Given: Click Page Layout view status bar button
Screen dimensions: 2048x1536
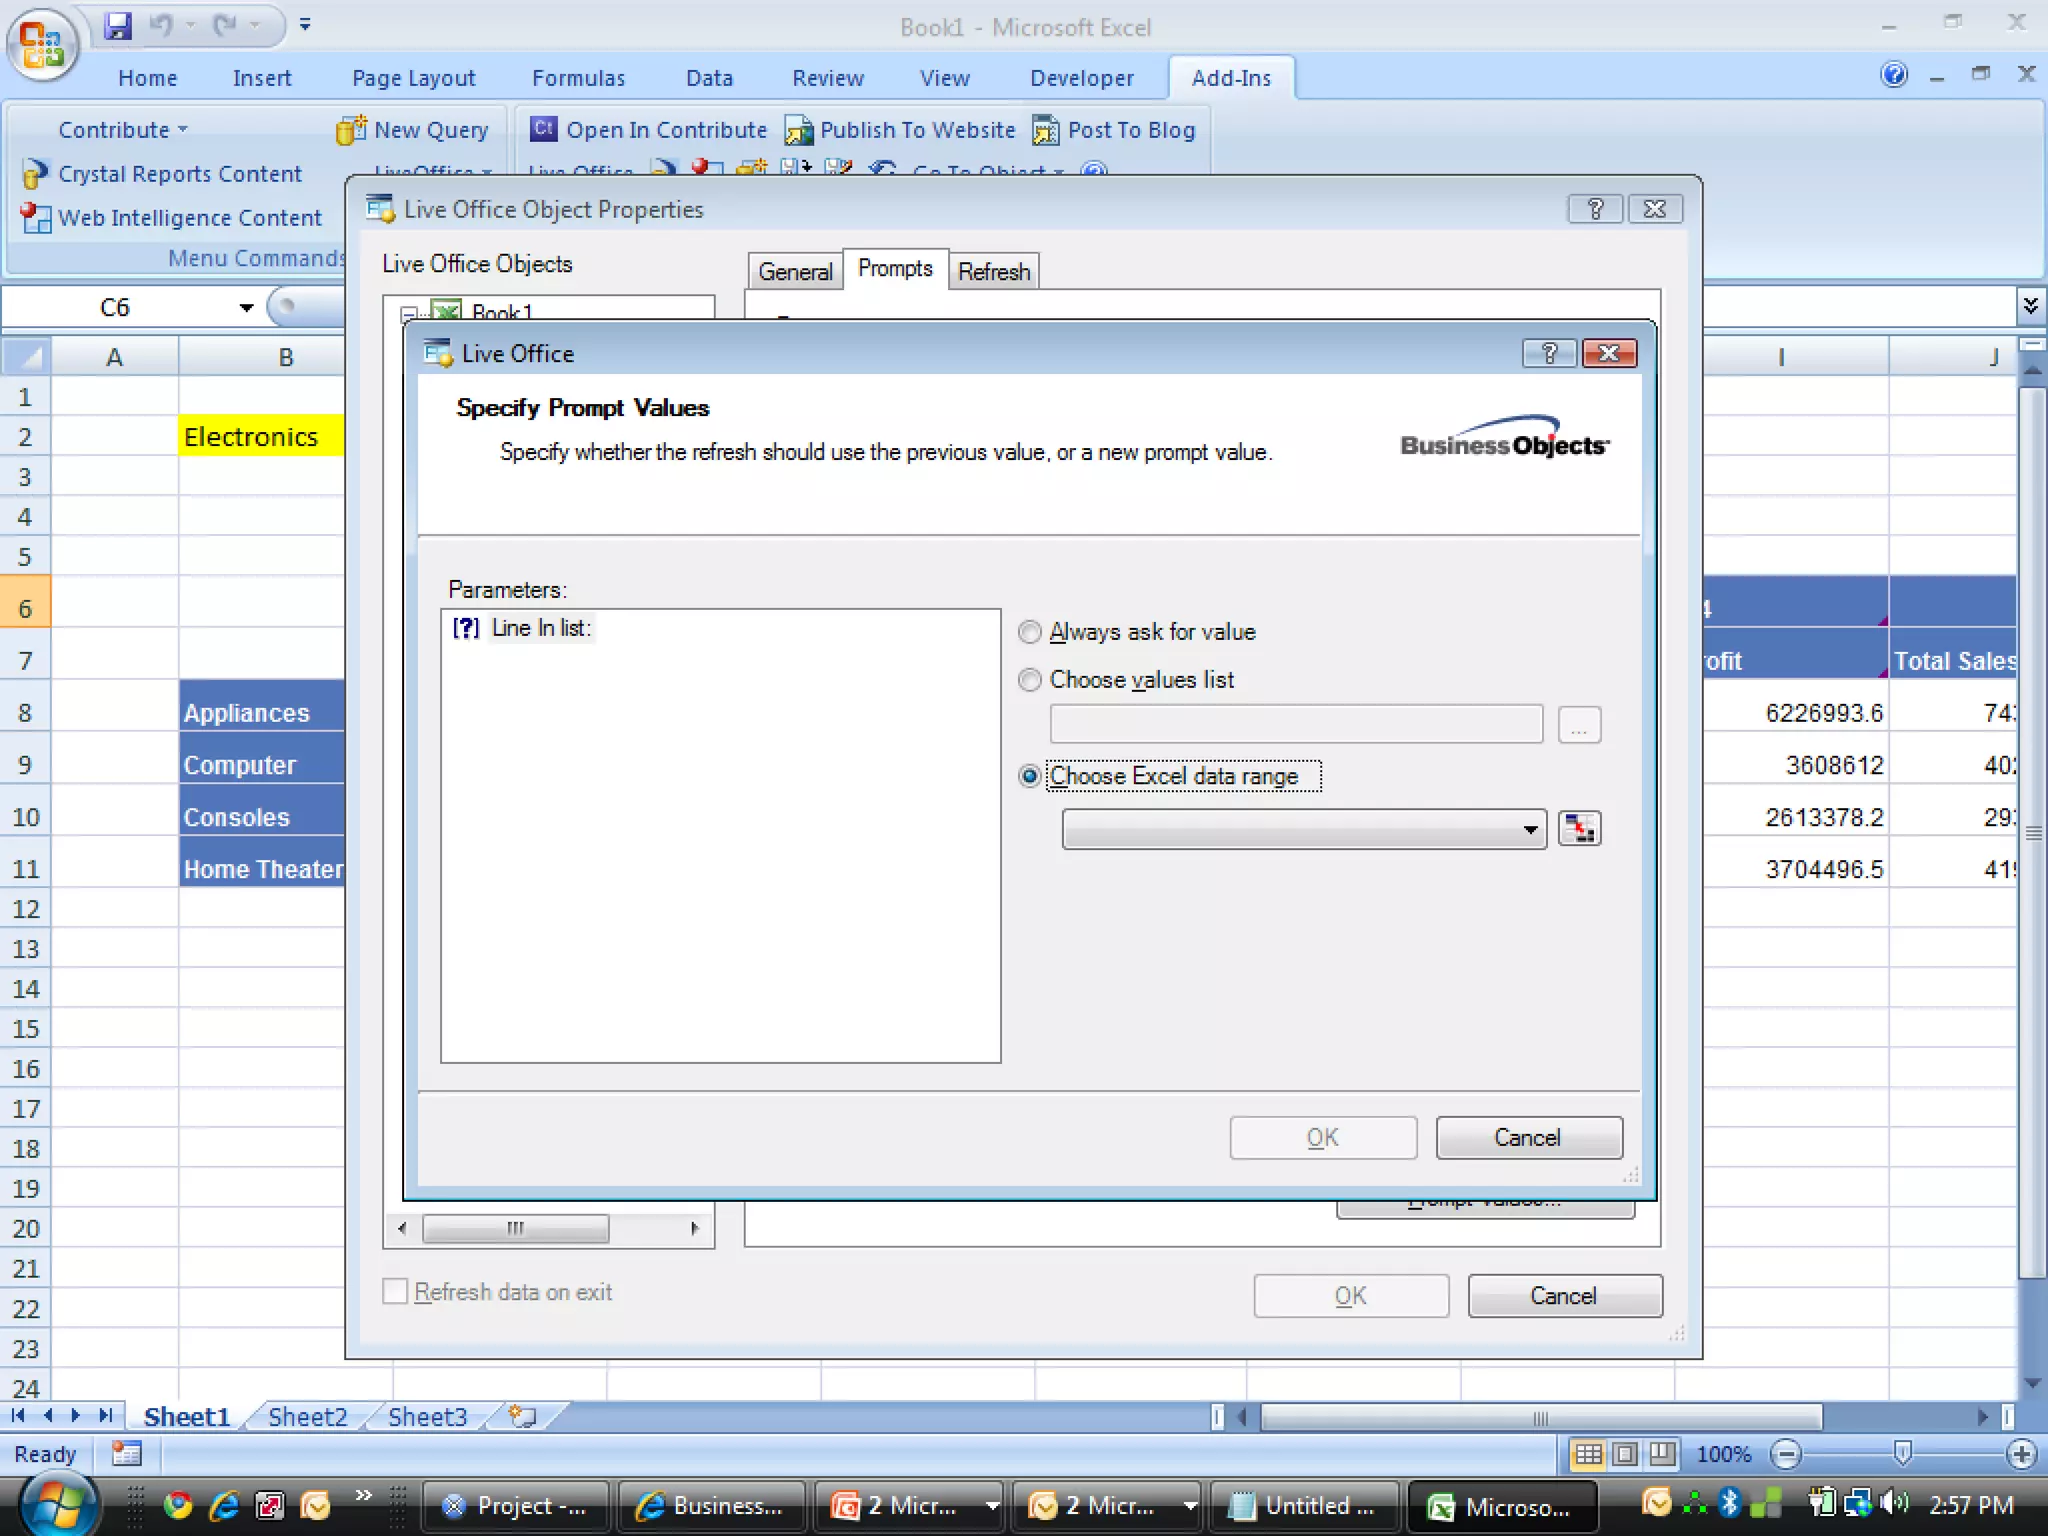Looking at the screenshot, I should [x=1626, y=1454].
